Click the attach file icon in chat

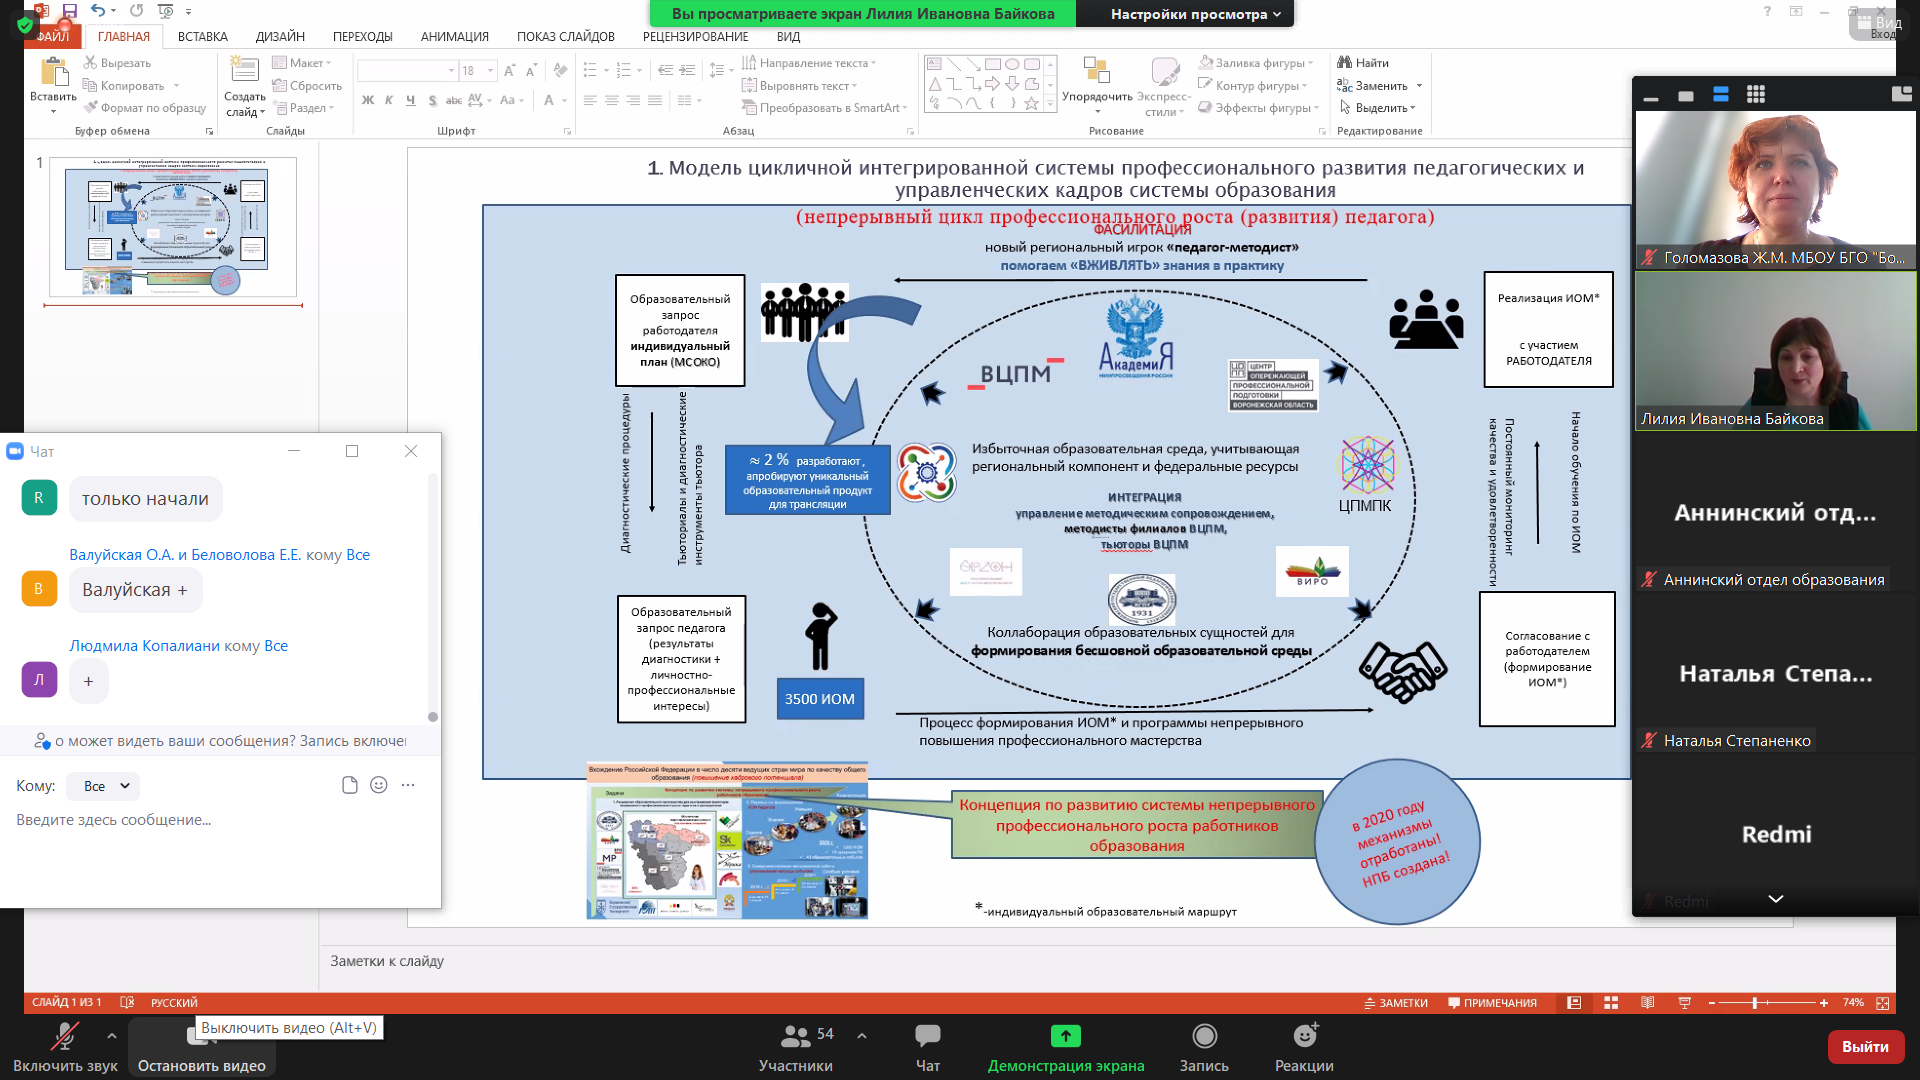point(349,785)
